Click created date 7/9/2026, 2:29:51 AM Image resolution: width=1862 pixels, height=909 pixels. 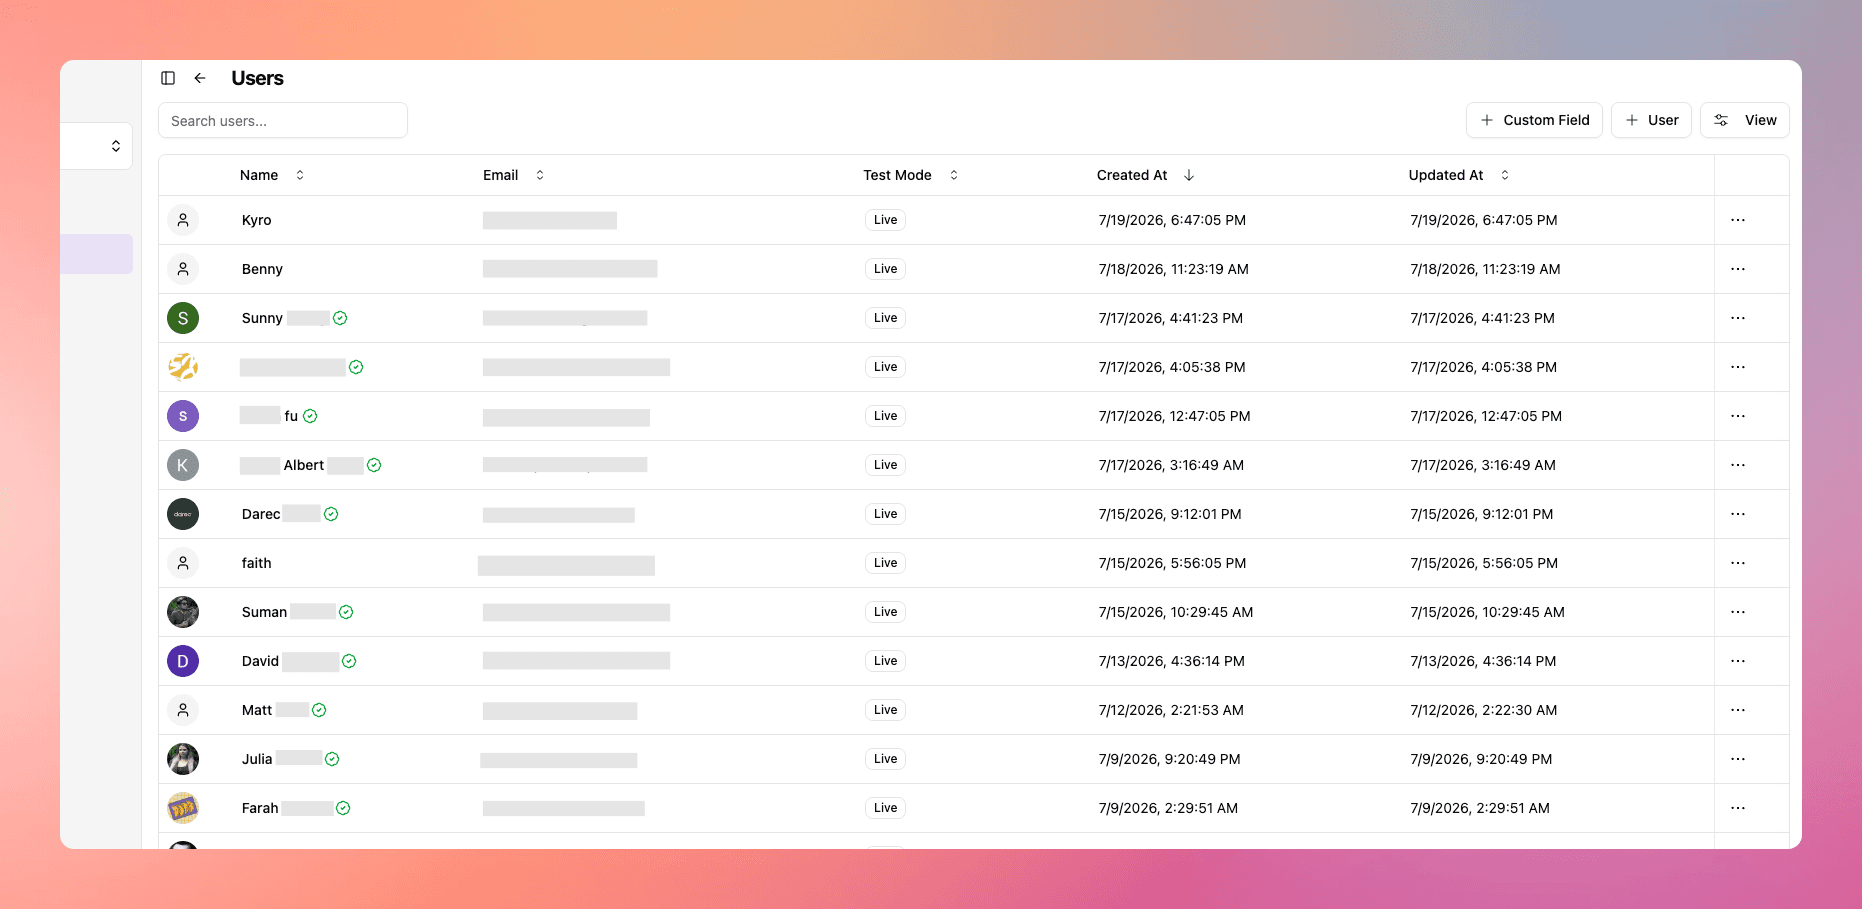pos(1168,808)
